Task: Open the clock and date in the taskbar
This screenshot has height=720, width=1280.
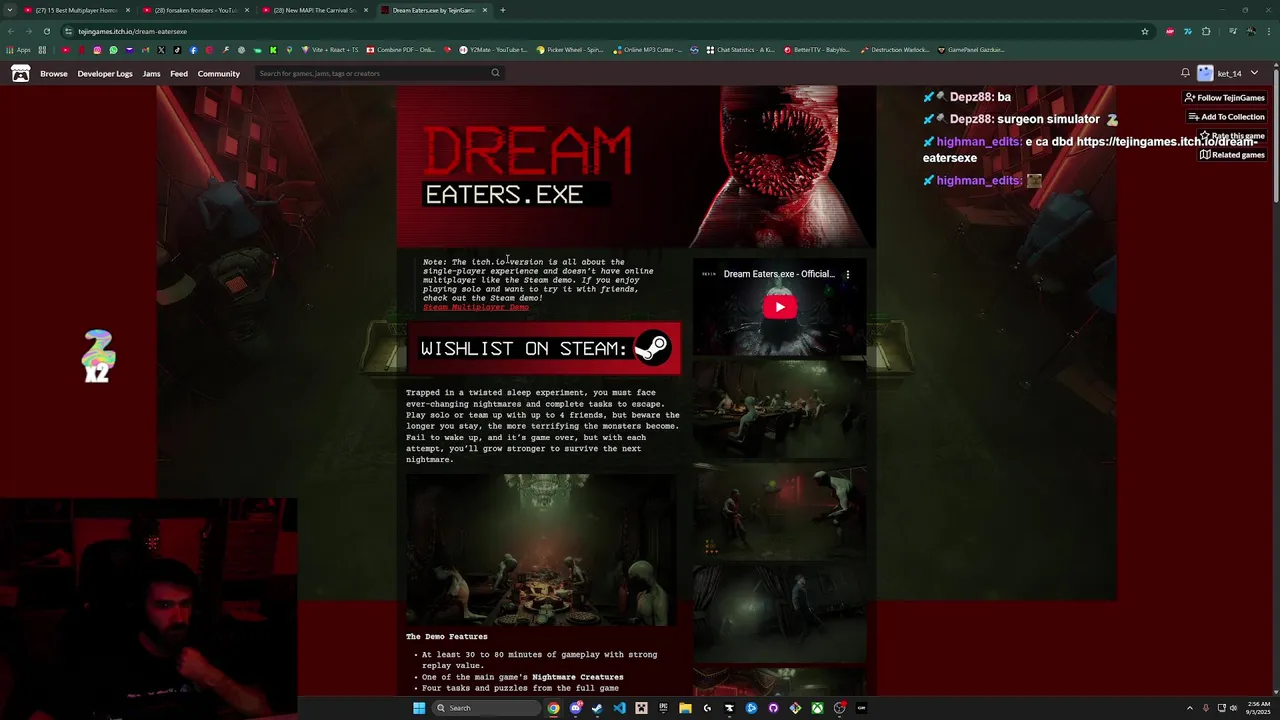Action: pyautogui.click(x=1258, y=708)
